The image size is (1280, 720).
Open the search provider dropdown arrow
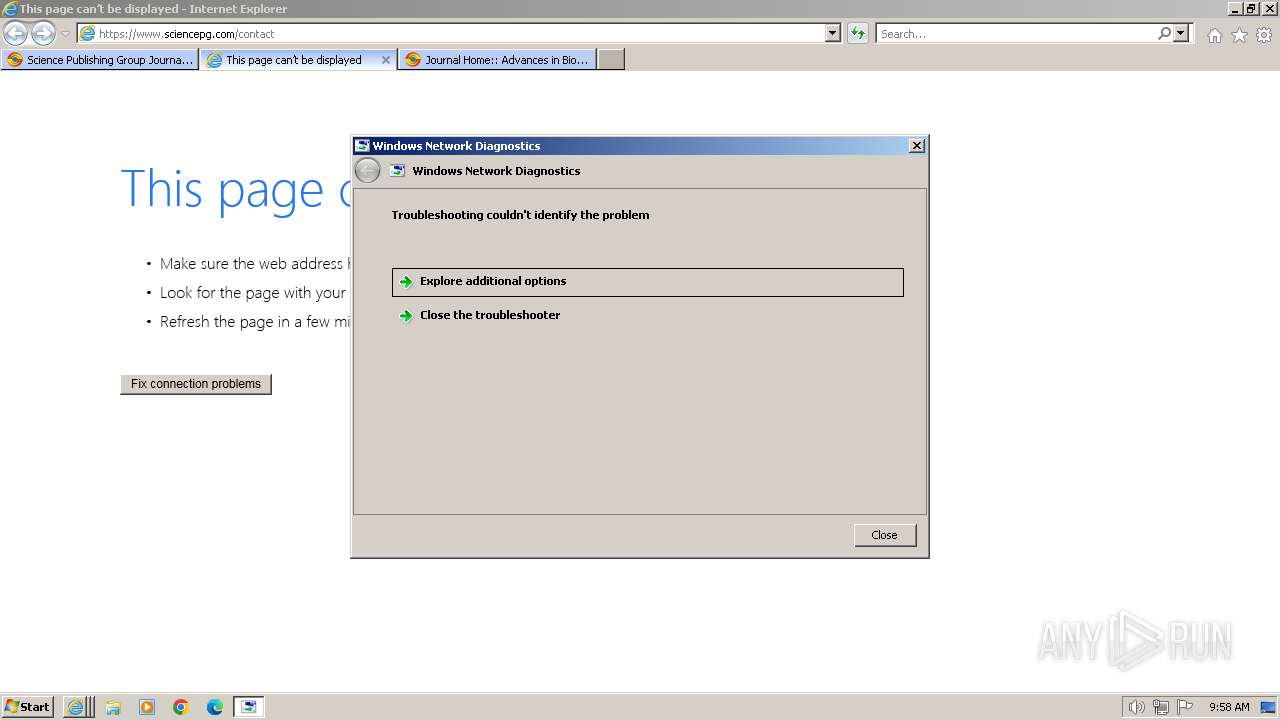click(x=1181, y=33)
